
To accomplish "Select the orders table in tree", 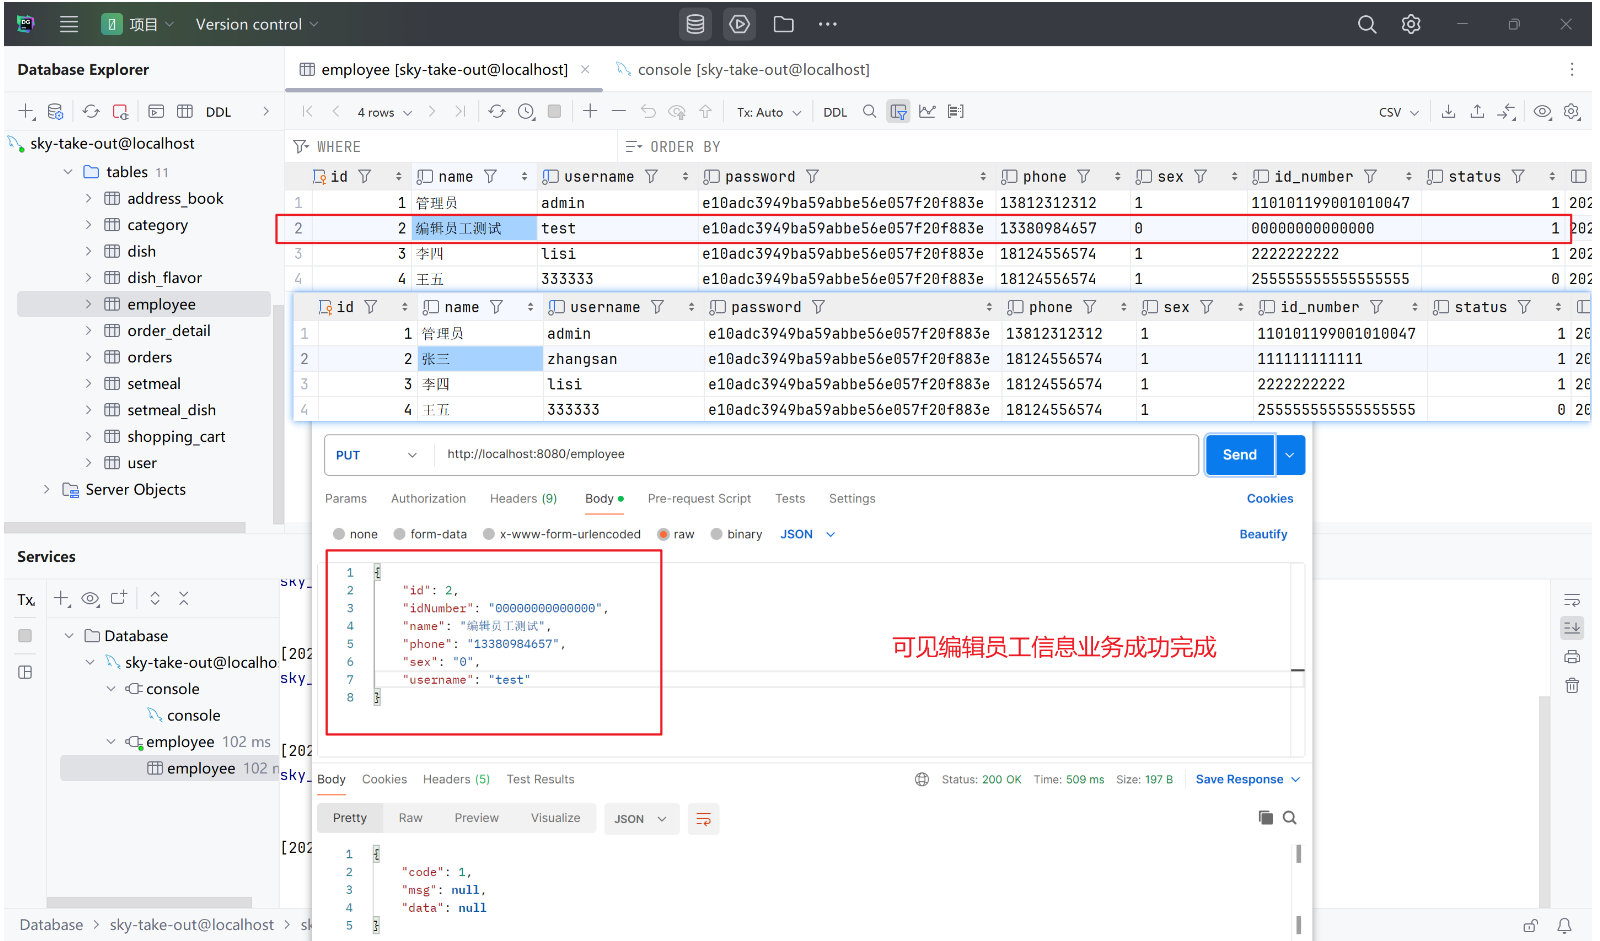I will click(x=149, y=357).
